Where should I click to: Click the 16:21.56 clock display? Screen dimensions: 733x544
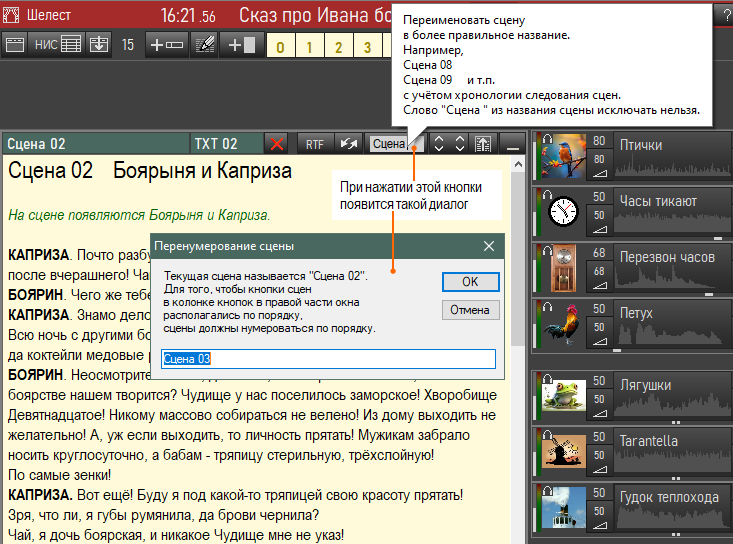(188, 16)
